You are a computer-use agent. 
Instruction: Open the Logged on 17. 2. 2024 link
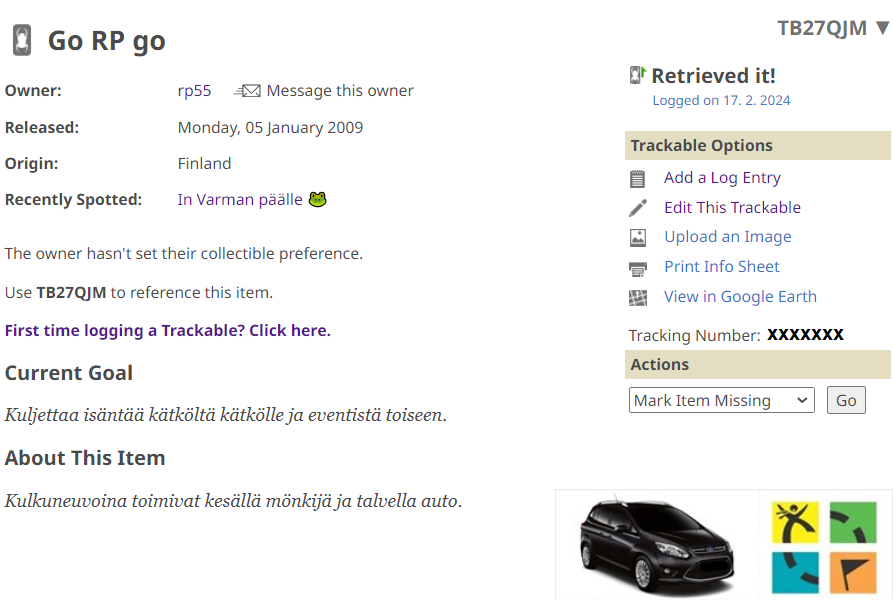click(x=721, y=100)
